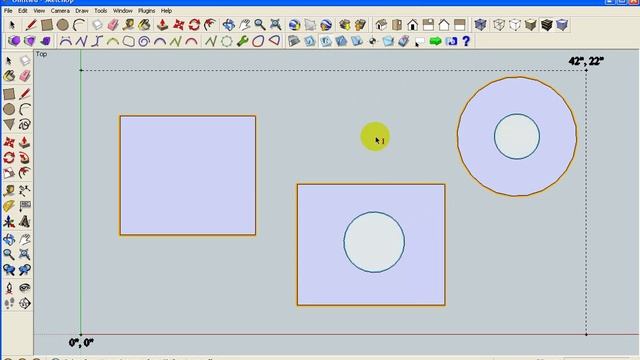This screenshot has width=640, height=360.
Task: Open the Draw menu
Action: coord(82,11)
